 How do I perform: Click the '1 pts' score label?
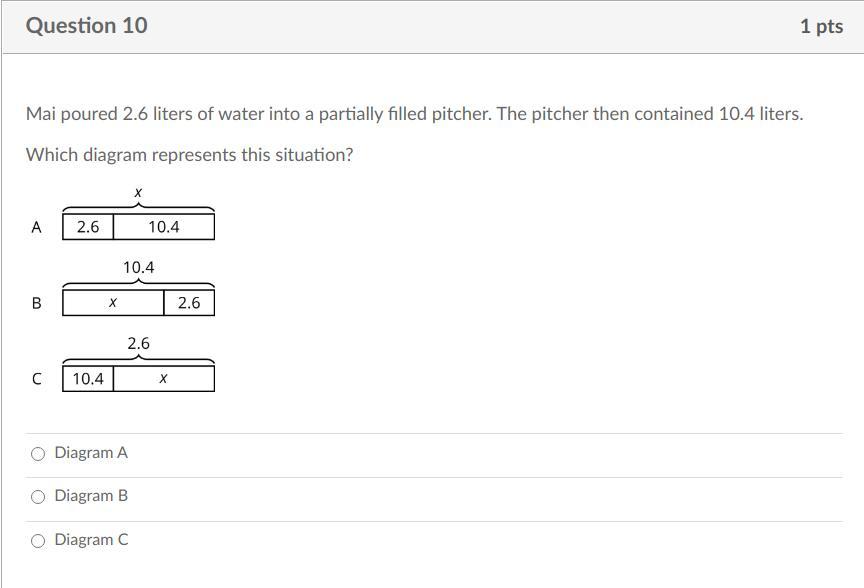click(x=821, y=27)
